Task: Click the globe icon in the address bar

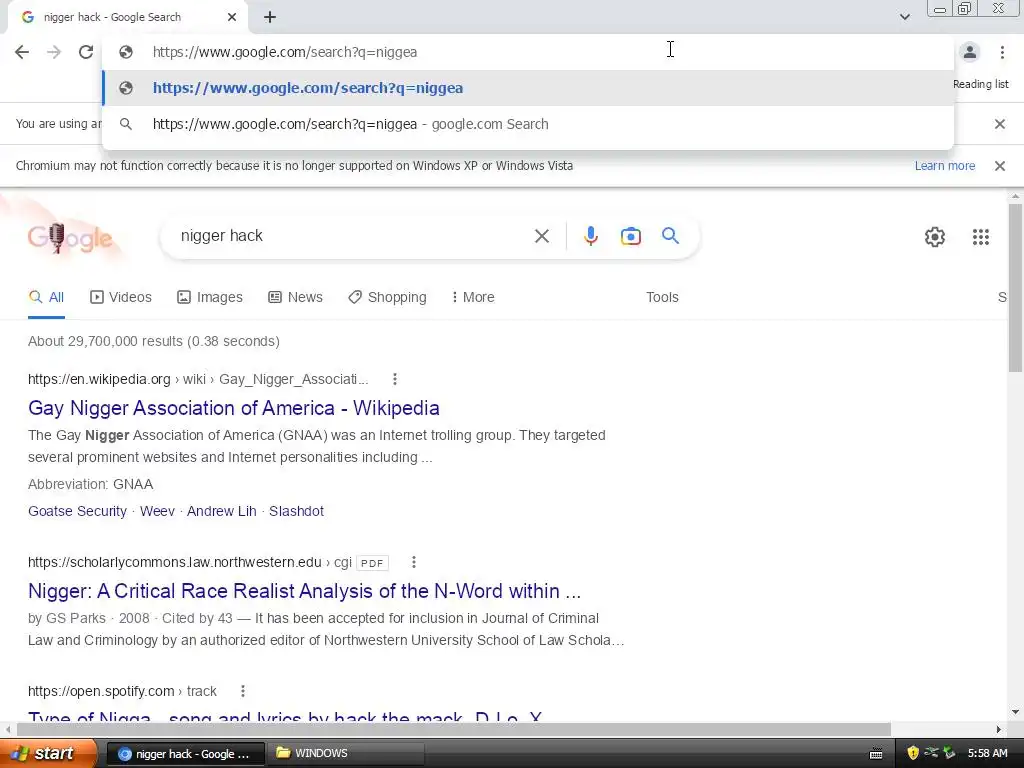Action: [x=126, y=52]
